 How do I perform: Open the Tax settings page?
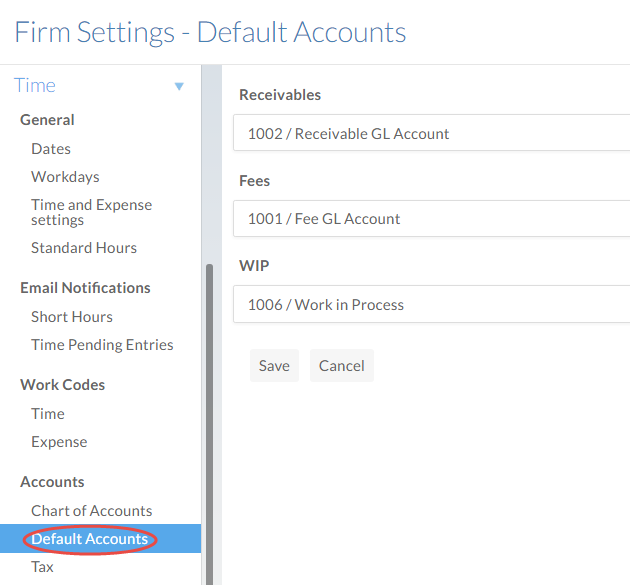[x=42, y=567]
